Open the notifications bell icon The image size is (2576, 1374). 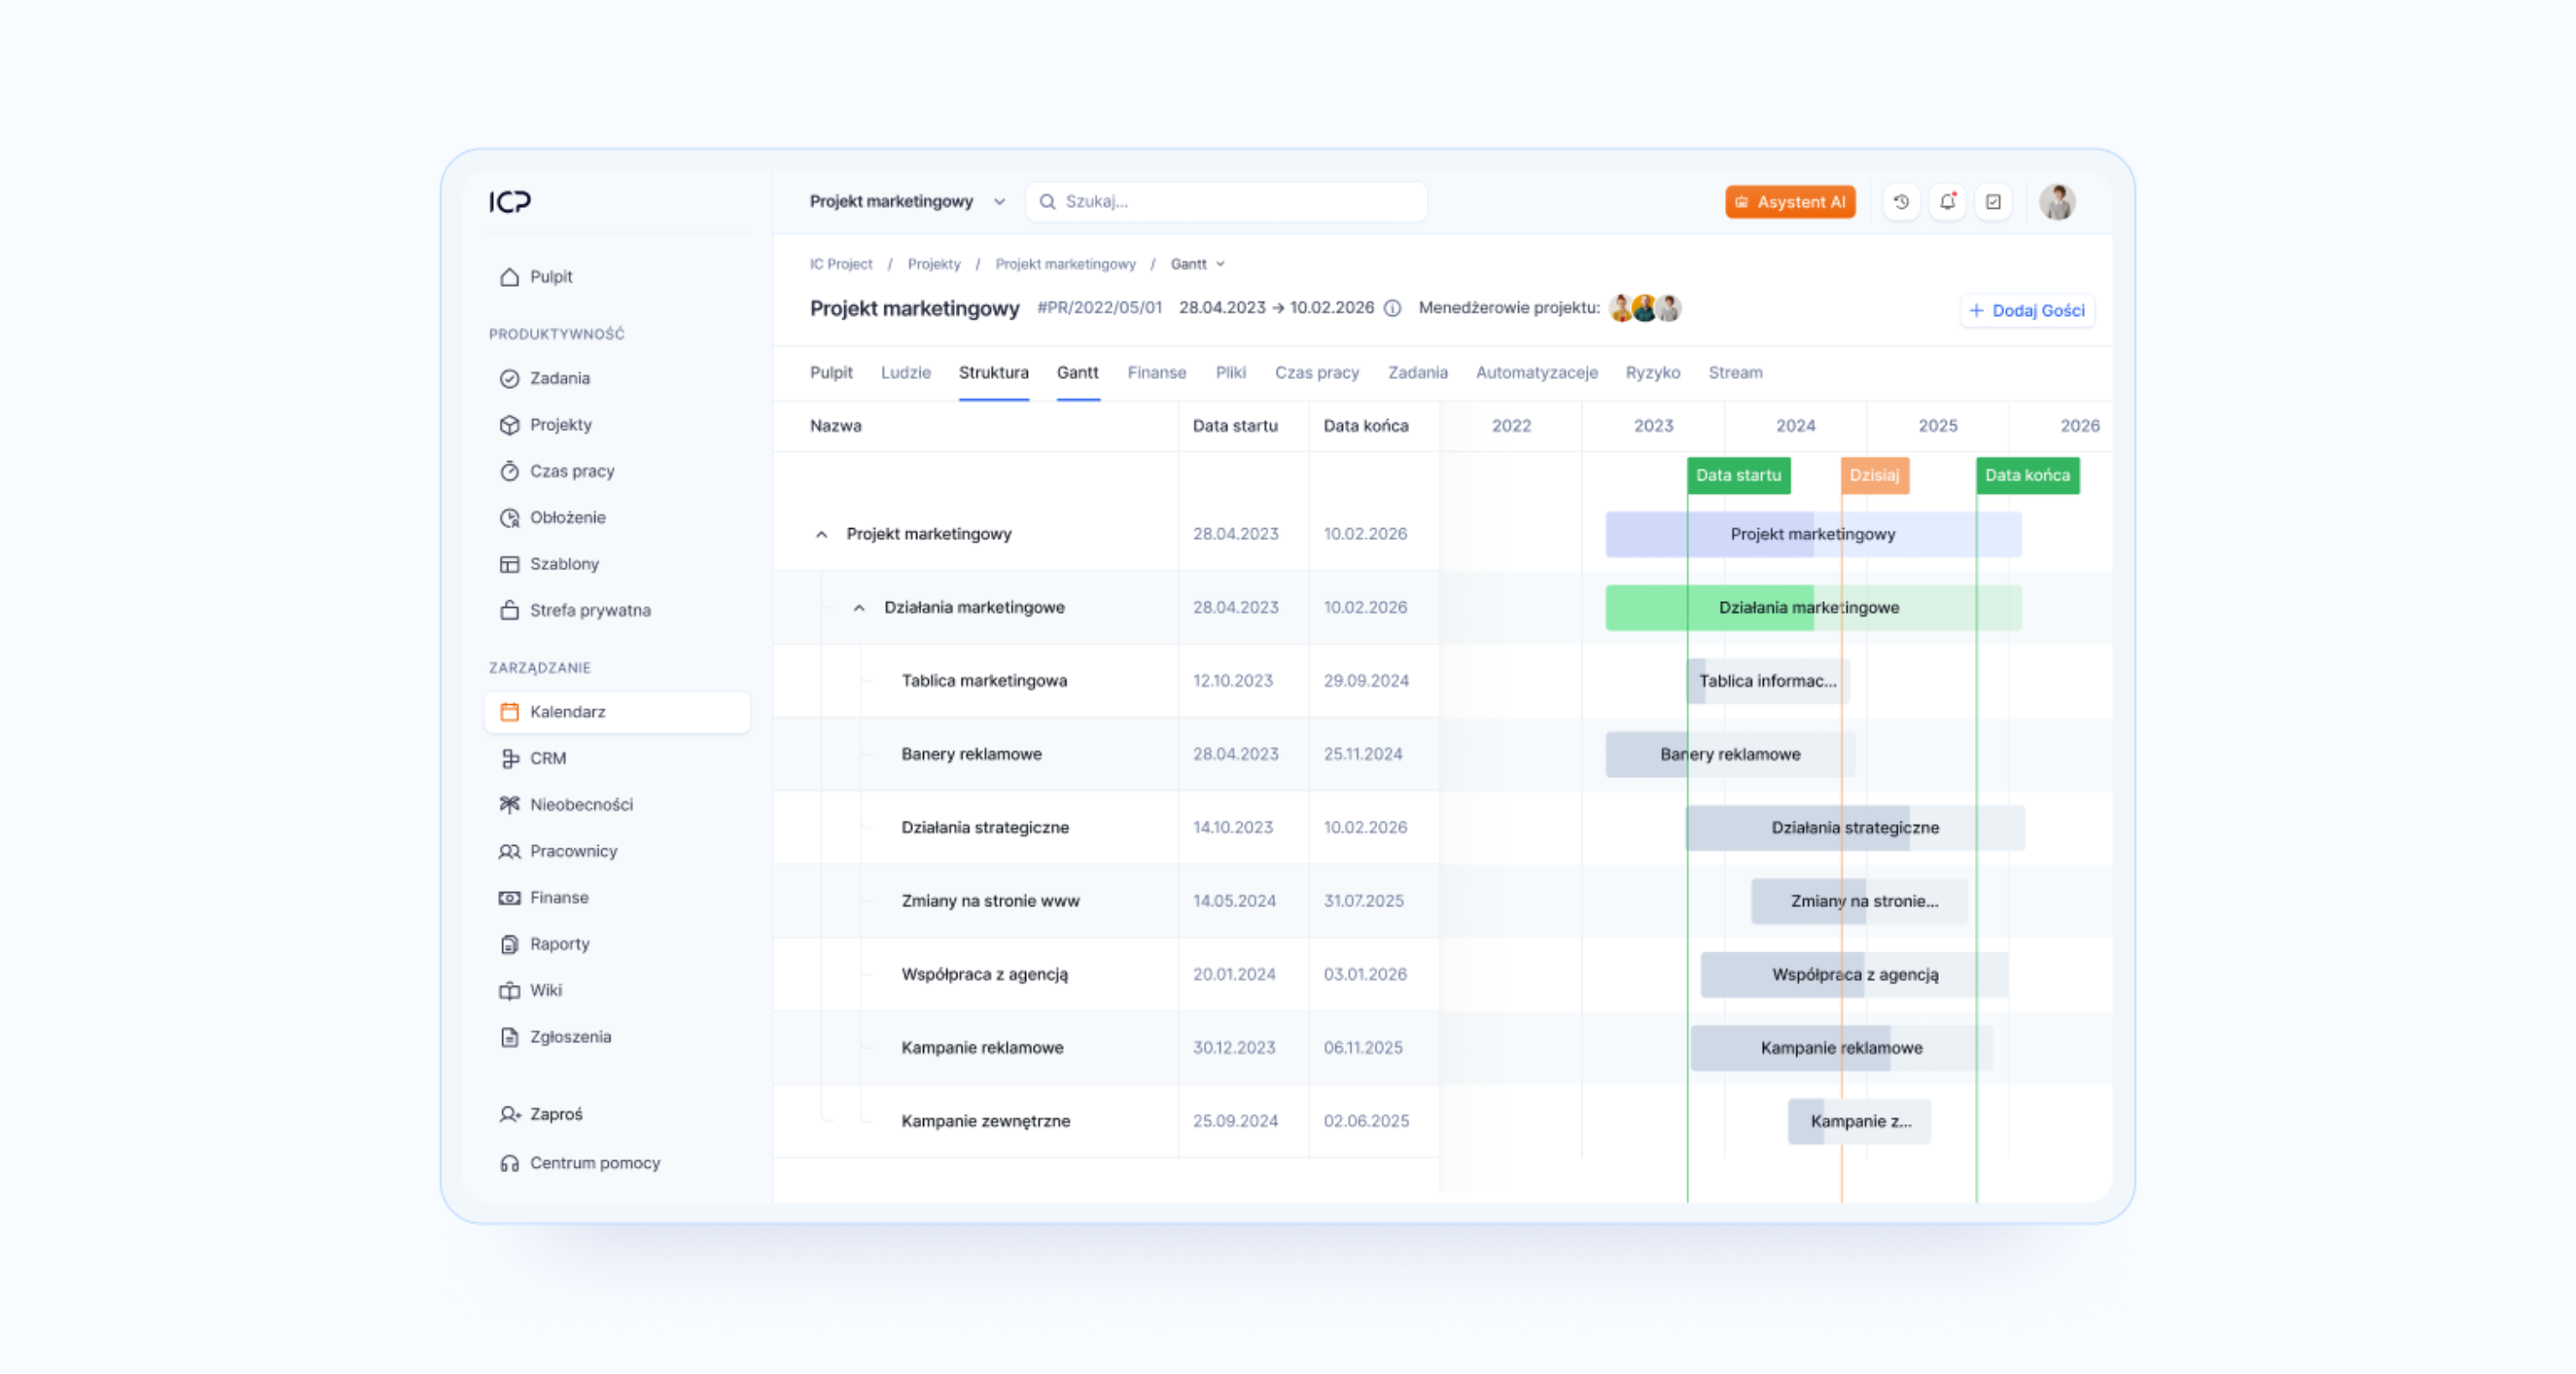(1947, 202)
